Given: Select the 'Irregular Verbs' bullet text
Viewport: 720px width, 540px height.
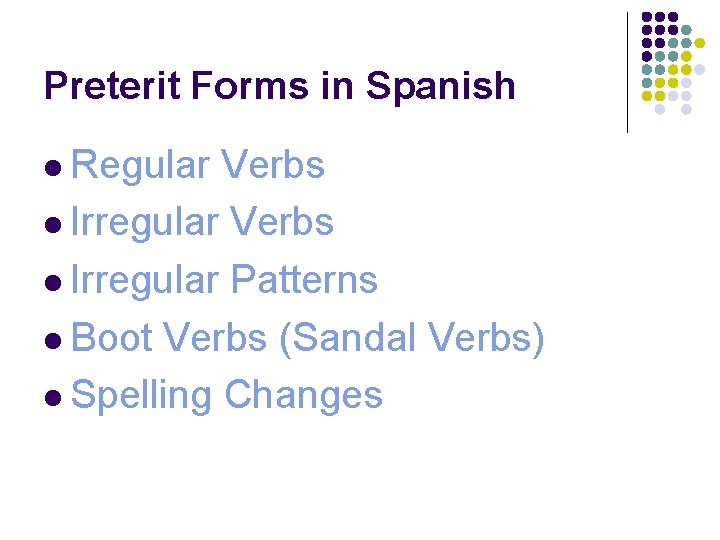Looking at the screenshot, I should coord(202,222).
